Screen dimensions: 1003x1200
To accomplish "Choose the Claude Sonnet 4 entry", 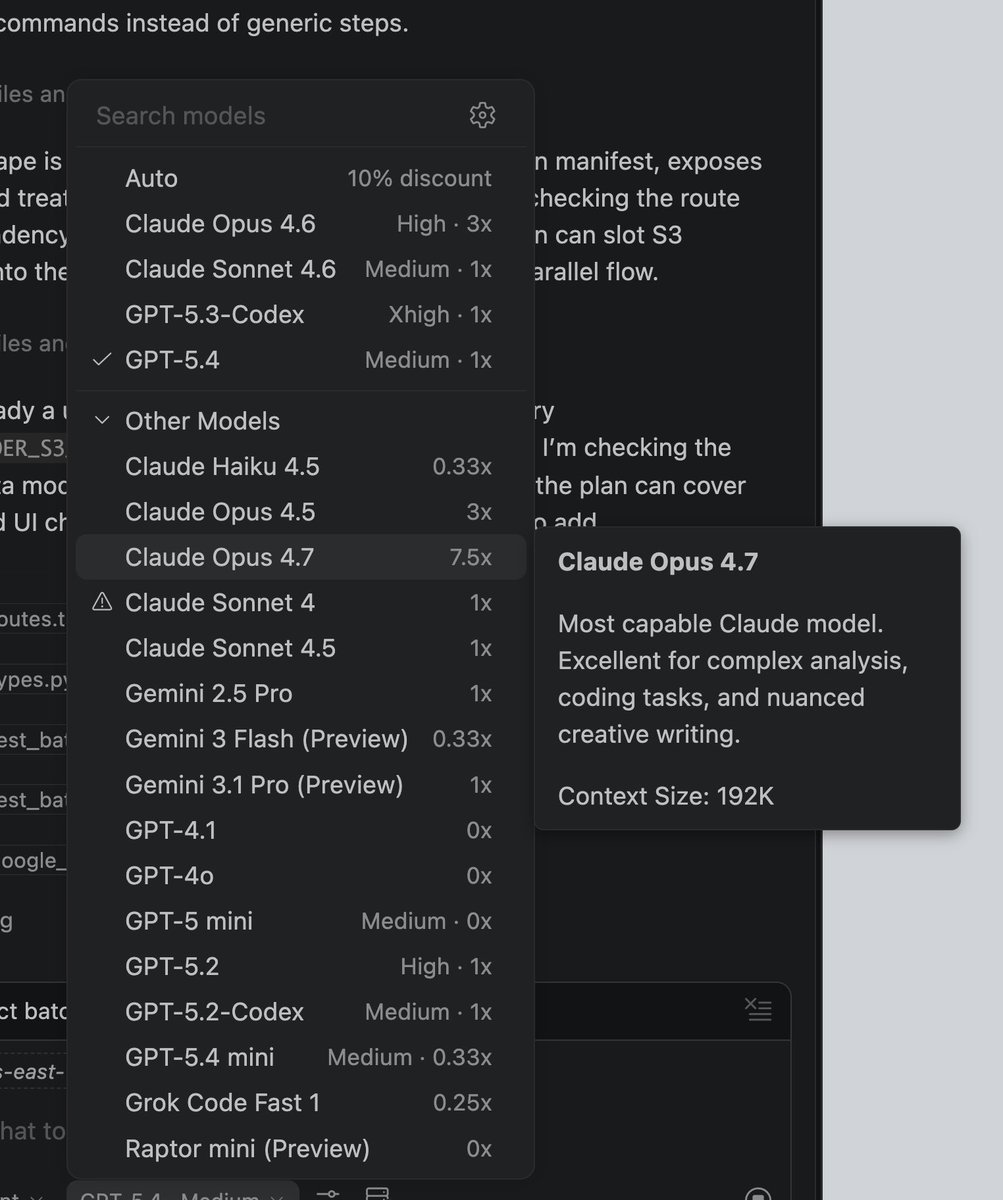I will coord(301,603).
